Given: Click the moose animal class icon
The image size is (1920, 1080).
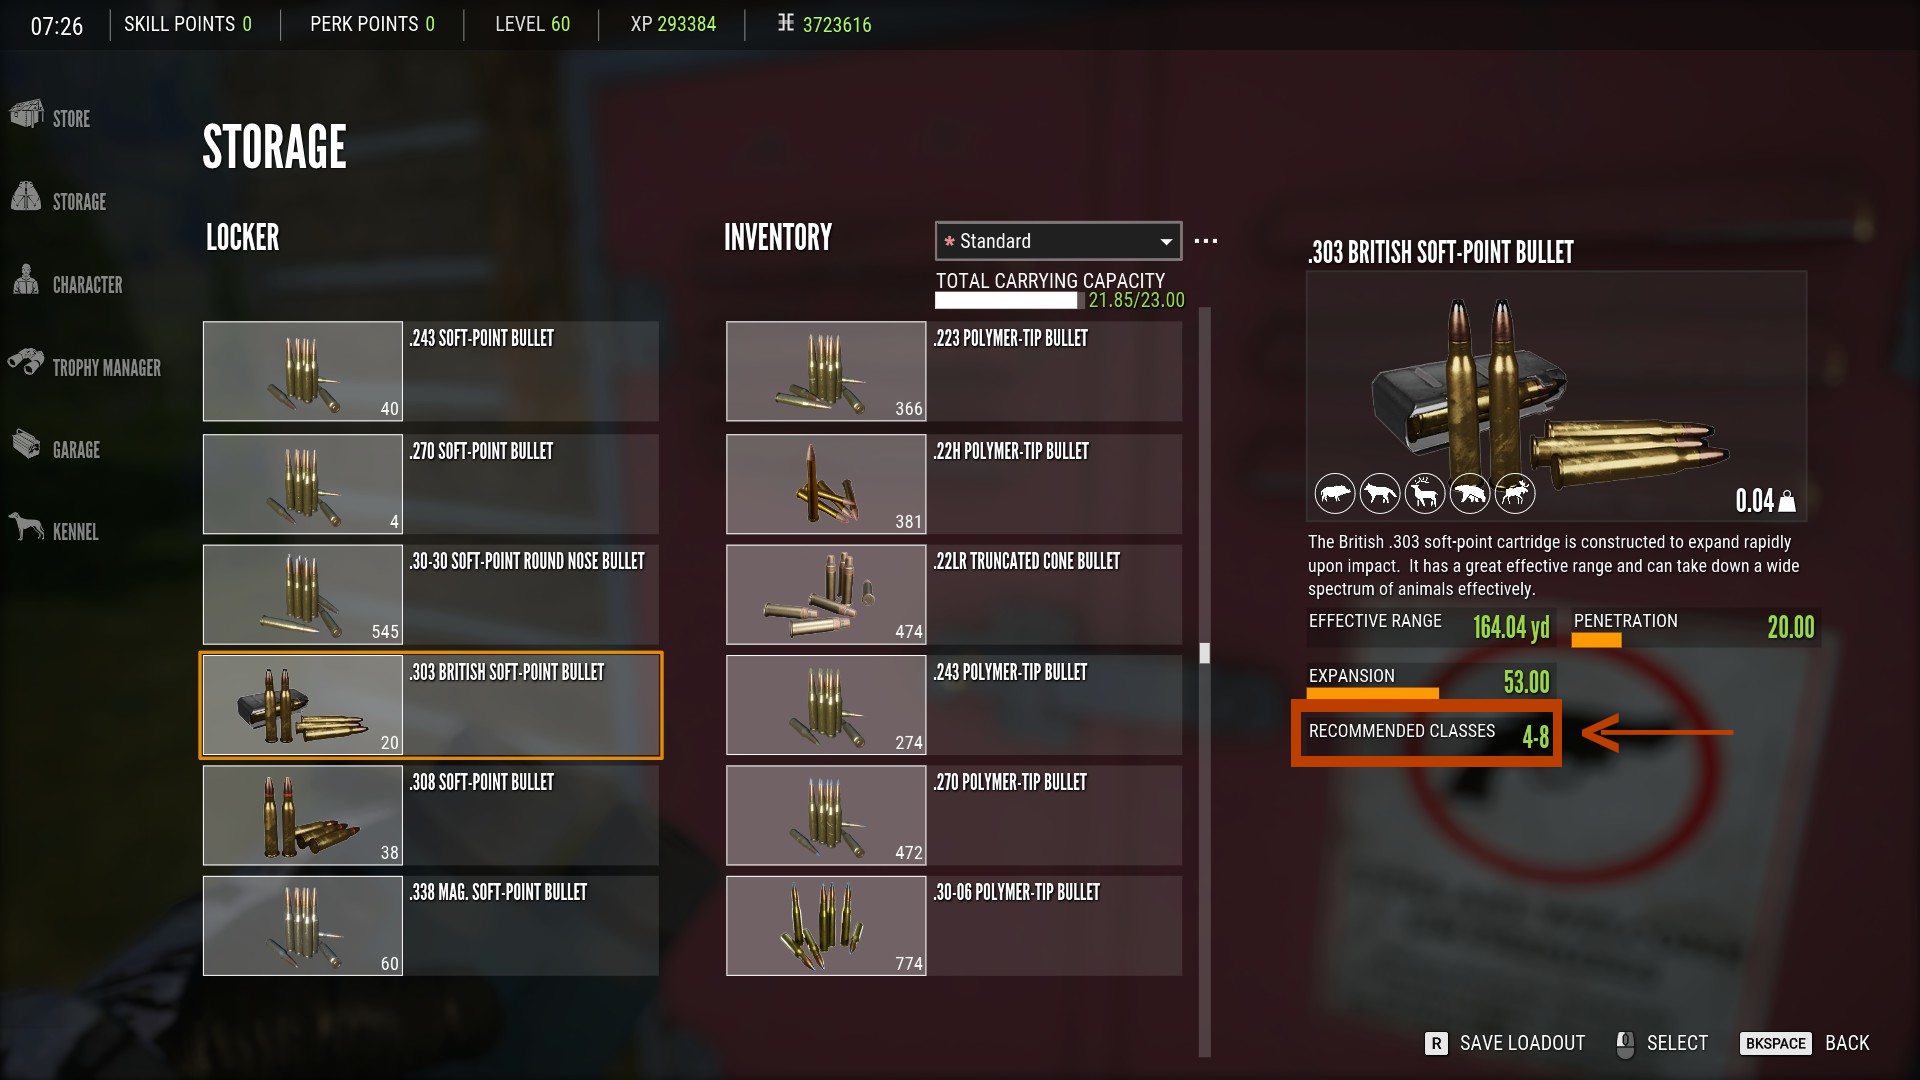Looking at the screenshot, I should pyautogui.click(x=1515, y=493).
